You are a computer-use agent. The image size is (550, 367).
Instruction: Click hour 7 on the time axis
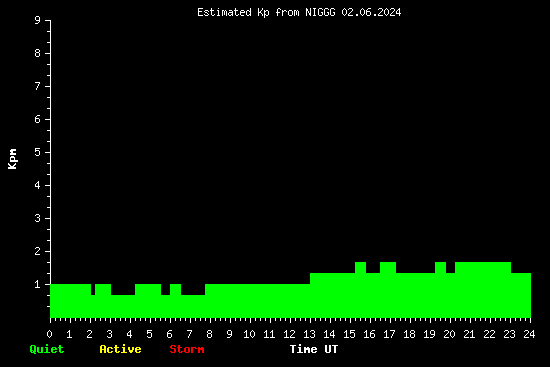click(189, 334)
